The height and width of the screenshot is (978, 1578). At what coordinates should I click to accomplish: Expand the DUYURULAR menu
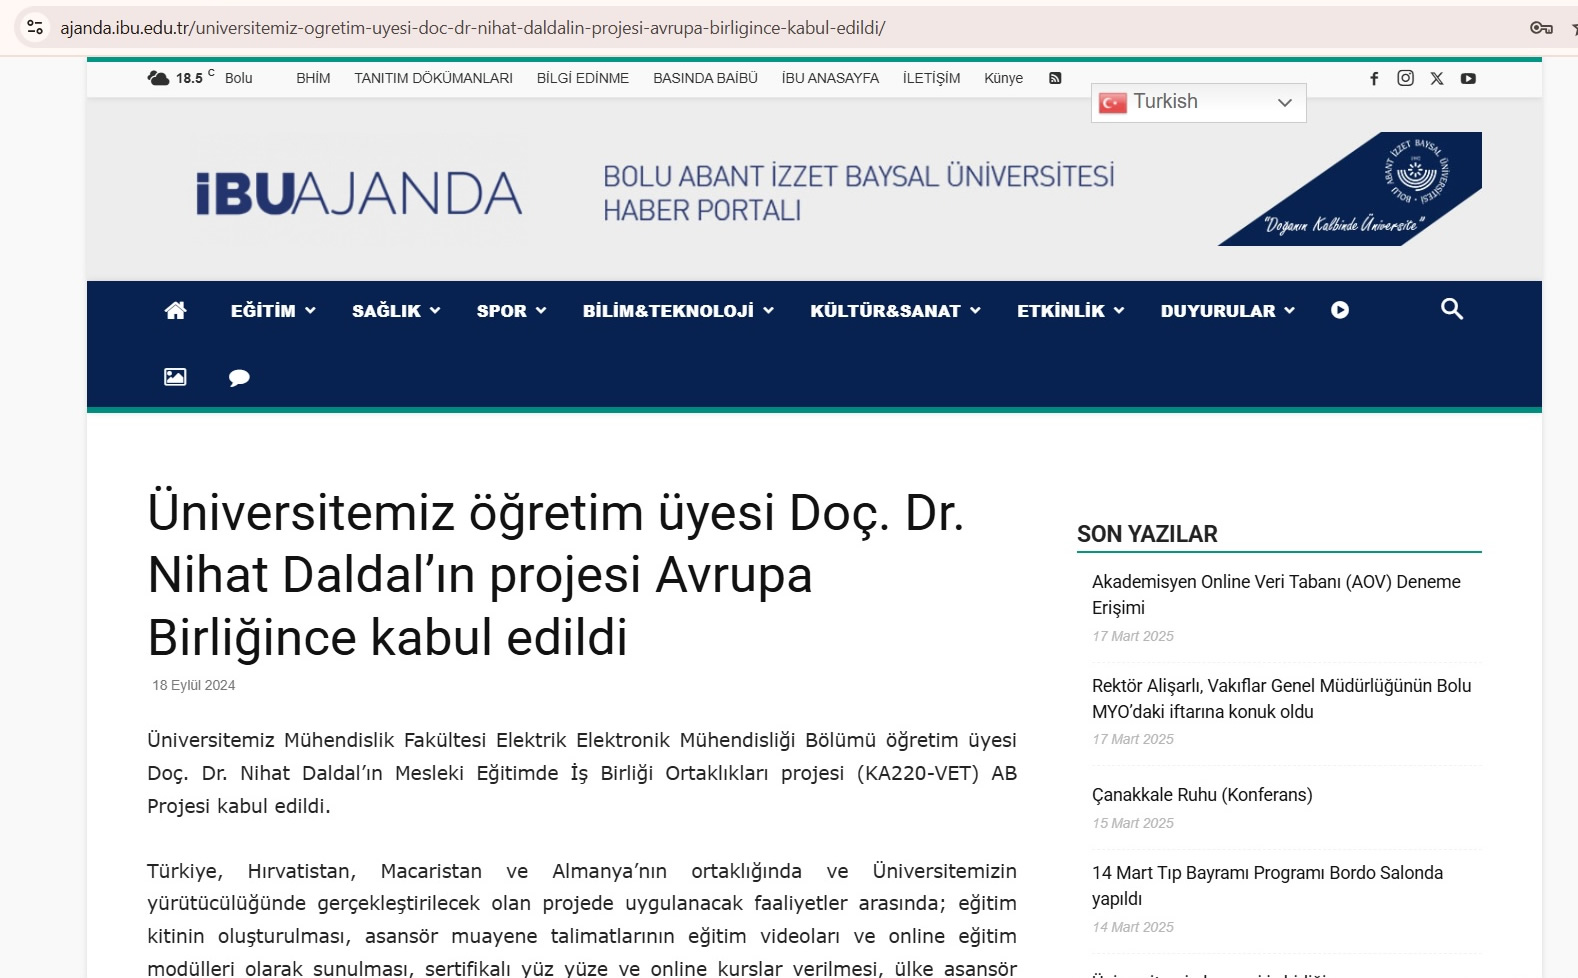[1226, 311]
